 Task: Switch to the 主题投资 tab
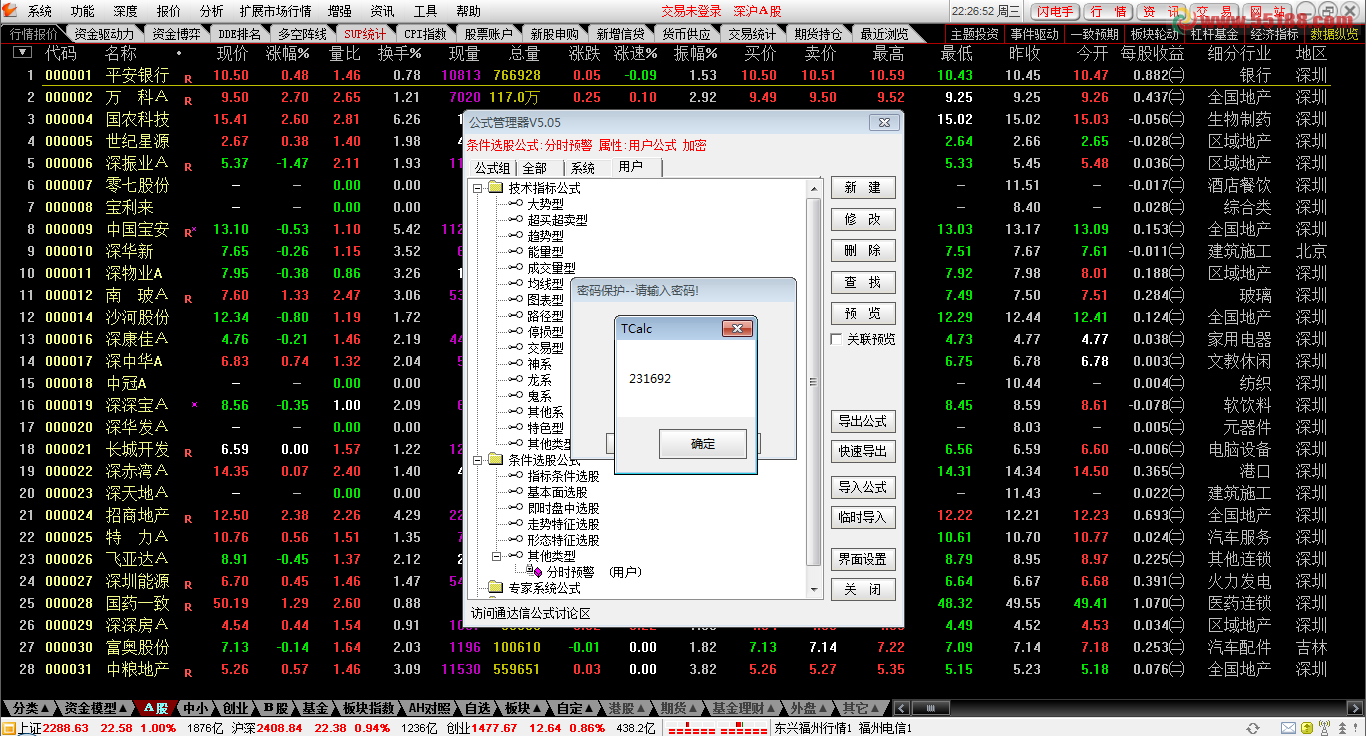[x=974, y=34]
